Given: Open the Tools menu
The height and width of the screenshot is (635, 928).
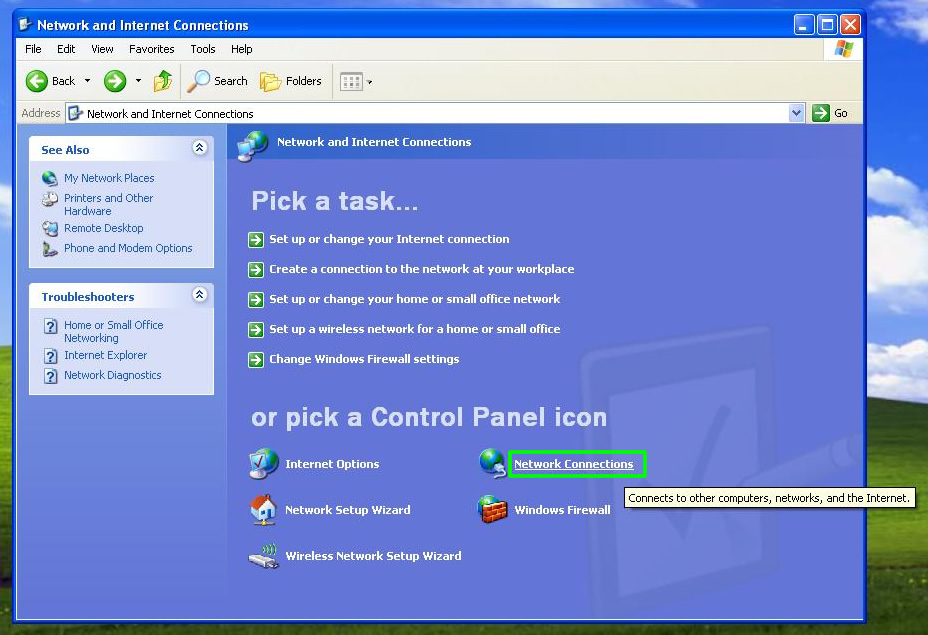Looking at the screenshot, I should tap(203, 49).
